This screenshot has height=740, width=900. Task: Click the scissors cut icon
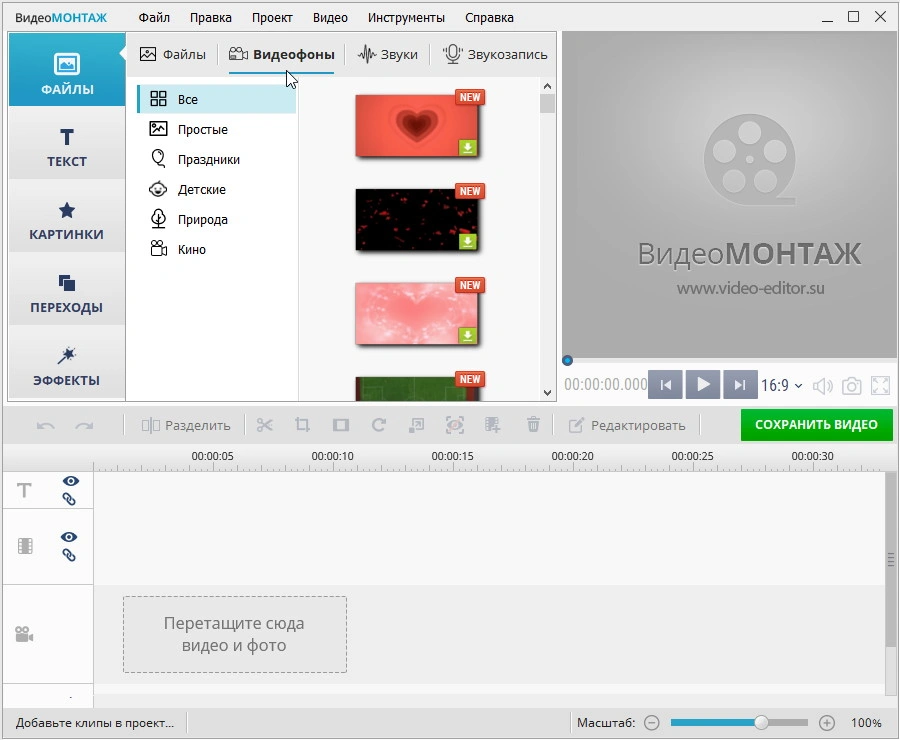pyautogui.click(x=265, y=425)
